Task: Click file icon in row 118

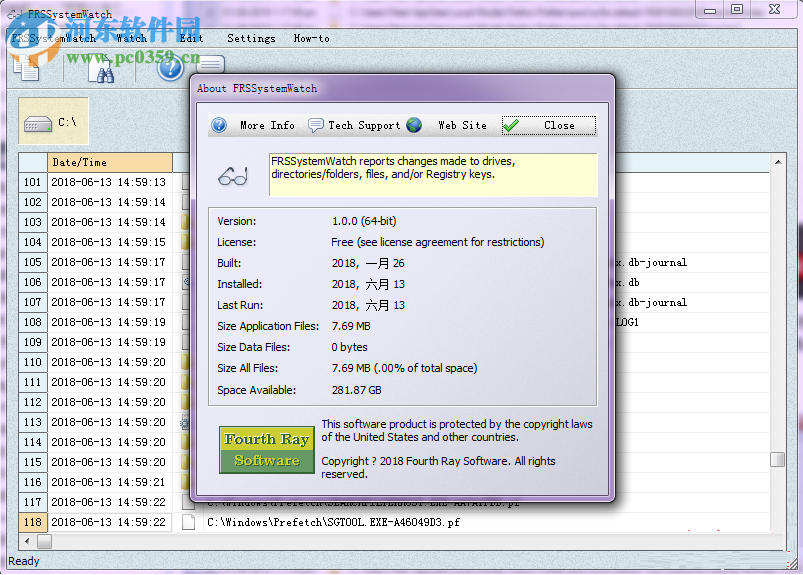Action: click(188, 522)
